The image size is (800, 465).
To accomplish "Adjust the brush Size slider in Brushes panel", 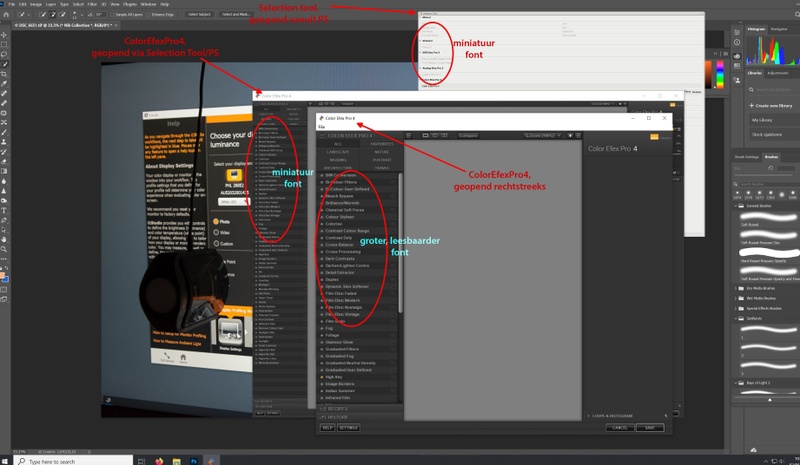I will tap(763, 175).
